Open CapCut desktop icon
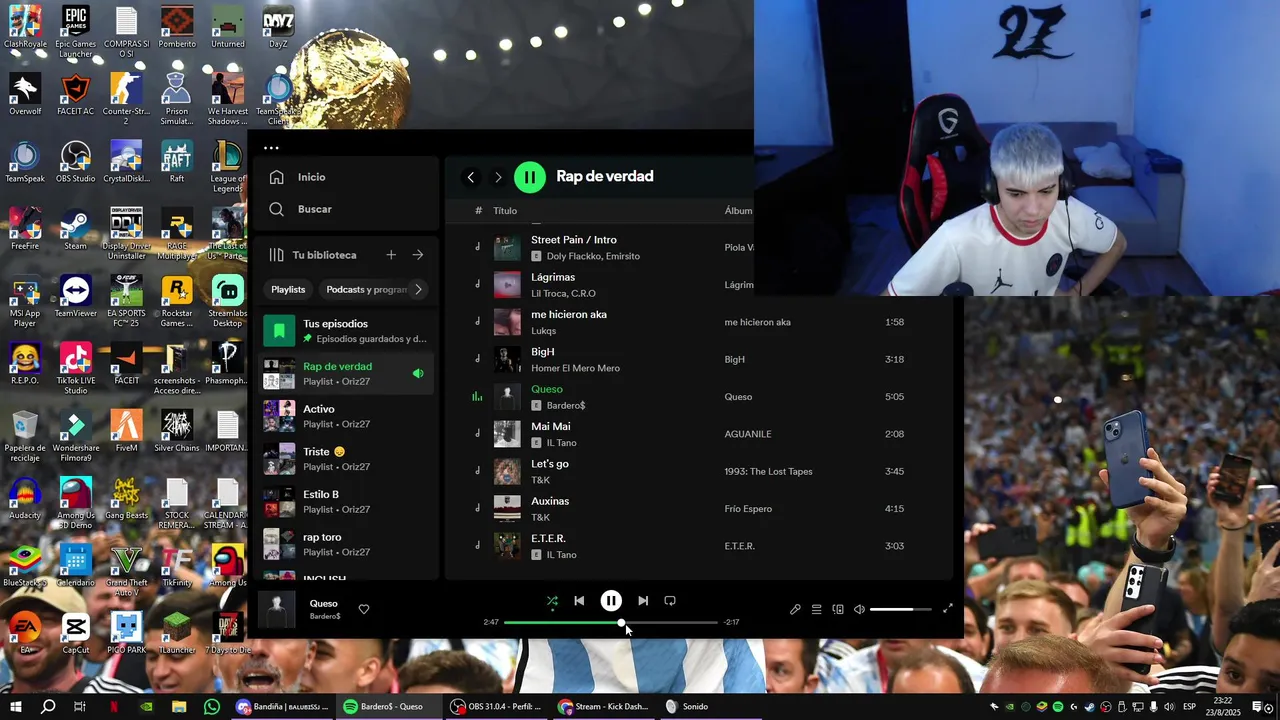Image resolution: width=1280 pixels, height=720 pixels. [76, 633]
